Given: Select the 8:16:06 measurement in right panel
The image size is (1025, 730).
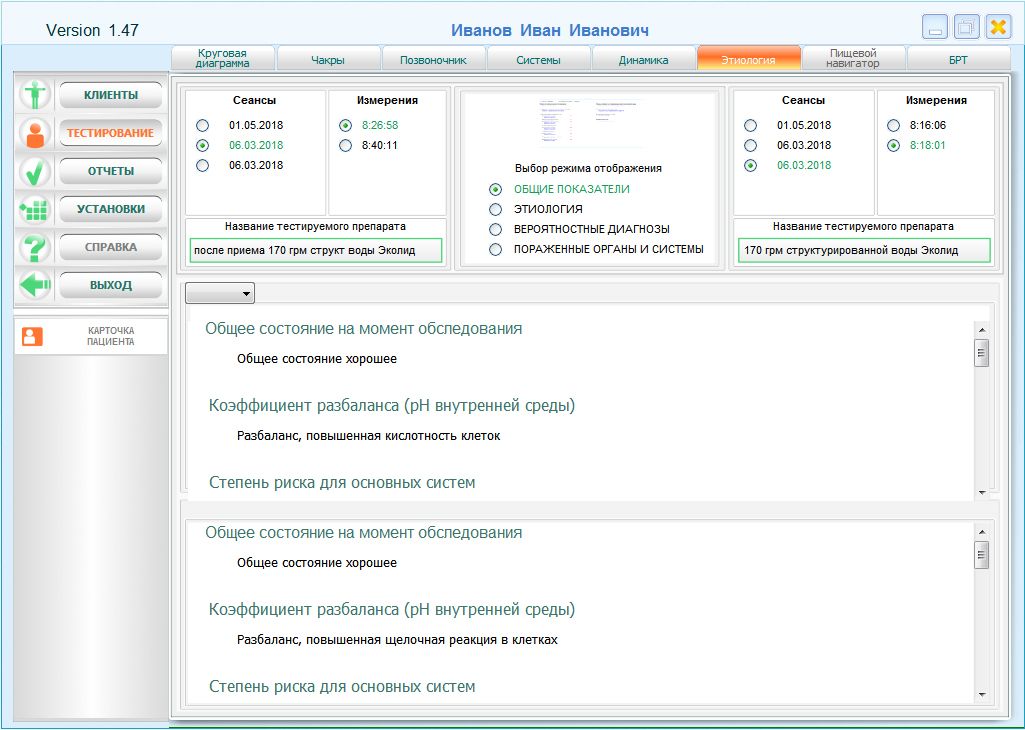Looking at the screenshot, I should pos(894,125).
